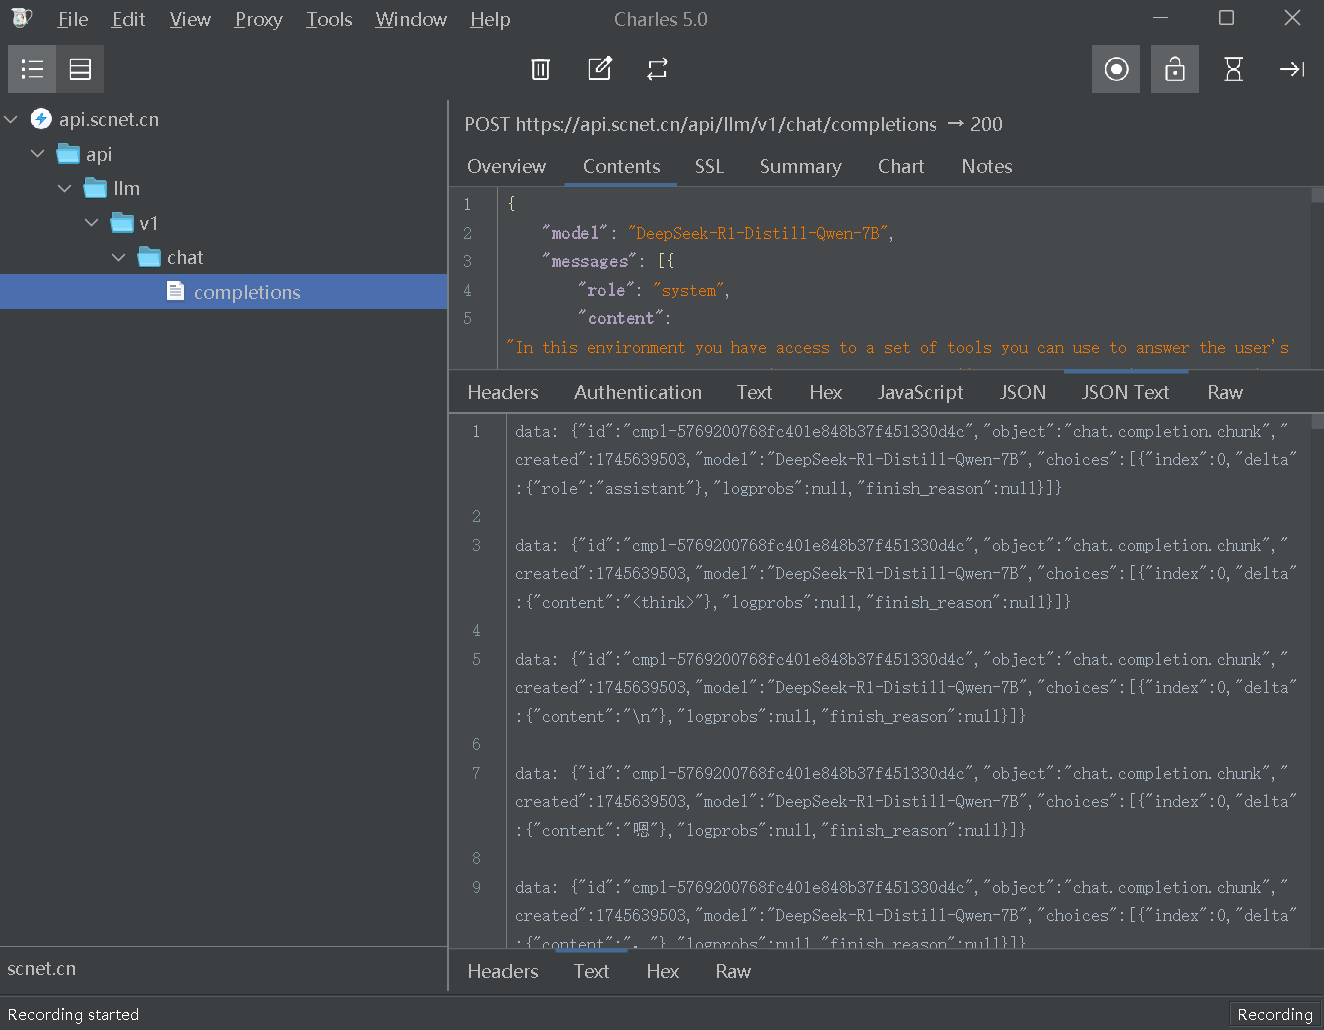The height and width of the screenshot is (1030, 1324).
Task: Click the llm folder icon
Action: coord(95,188)
